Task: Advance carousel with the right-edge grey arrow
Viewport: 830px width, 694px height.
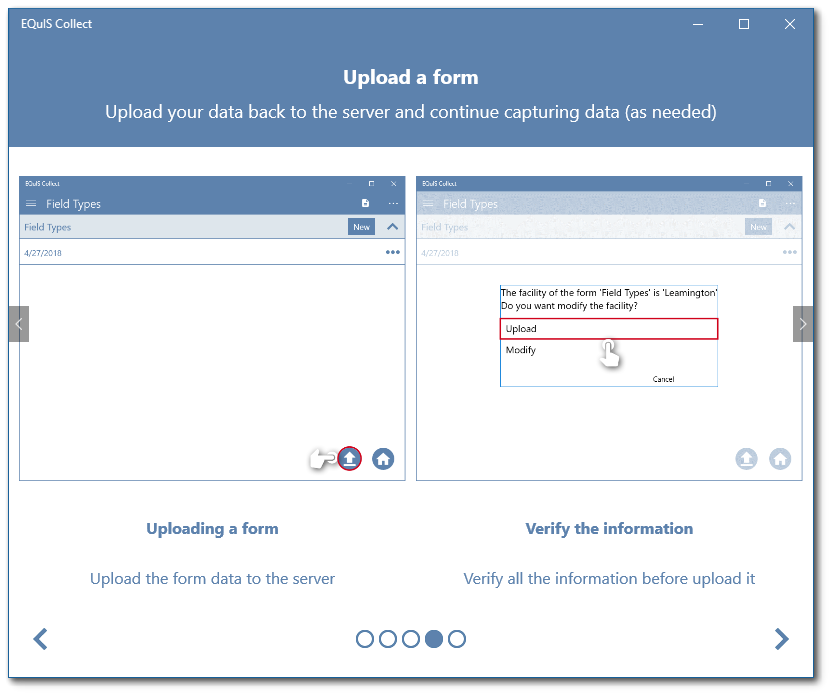Action: tap(802, 324)
